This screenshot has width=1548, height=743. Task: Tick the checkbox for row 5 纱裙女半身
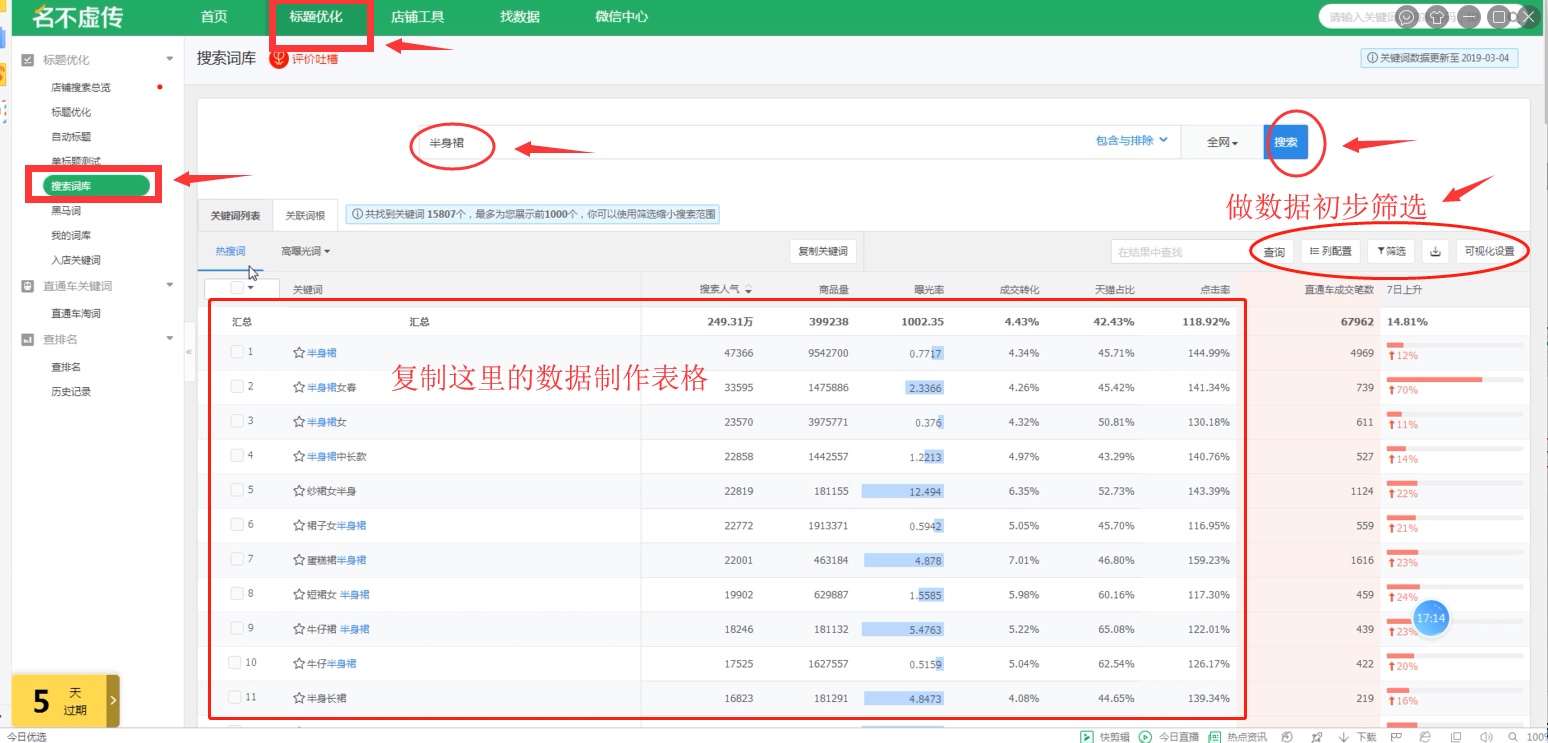coord(237,490)
